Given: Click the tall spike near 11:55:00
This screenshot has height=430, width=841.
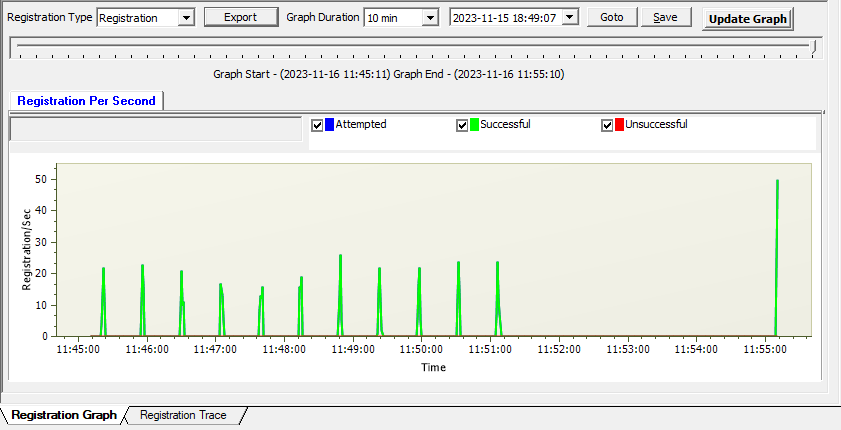Looking at the screenshot, I should click(x=777, y=257).
